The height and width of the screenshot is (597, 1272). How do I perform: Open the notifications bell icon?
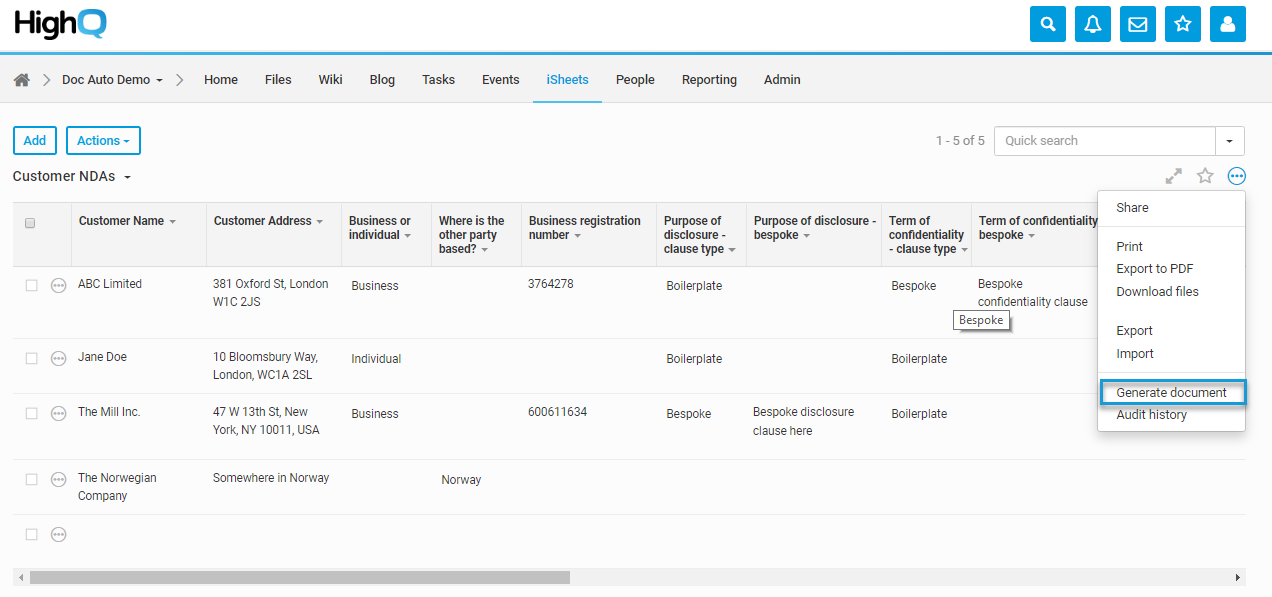click(x=1093, y=24)
